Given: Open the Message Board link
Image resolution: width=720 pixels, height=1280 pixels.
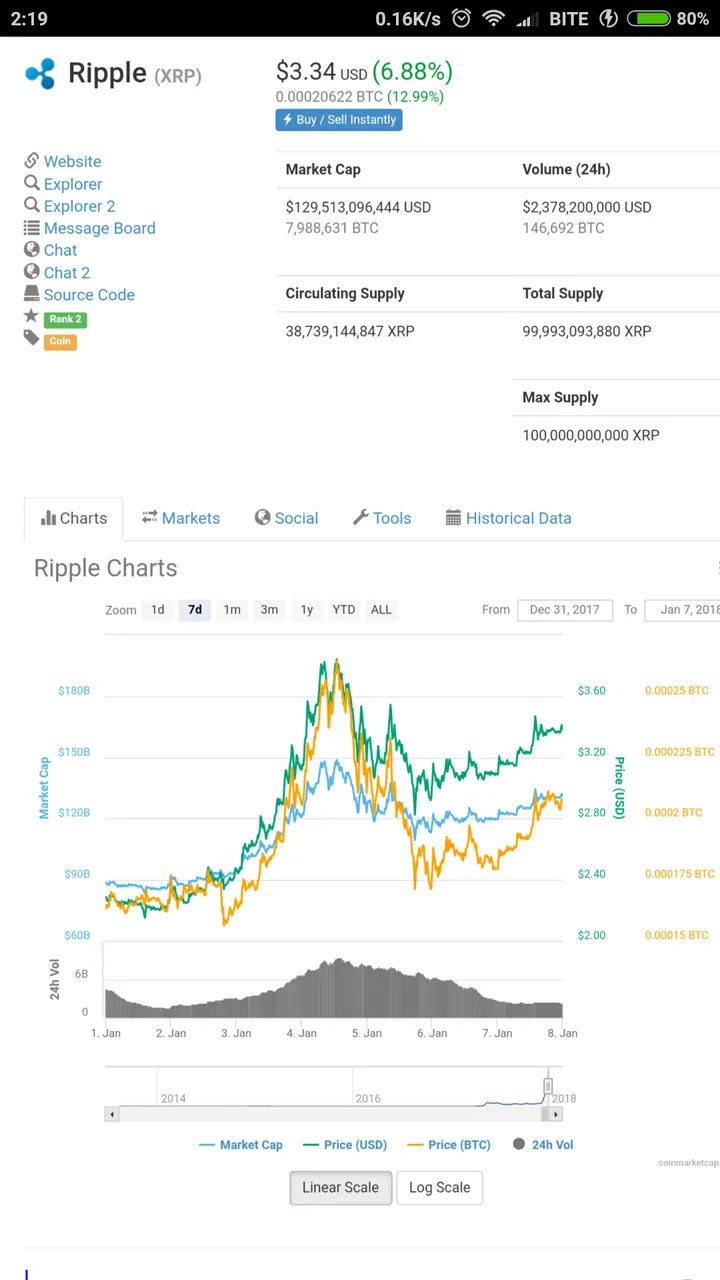Looking at the screenshot, I should point(99,228).
